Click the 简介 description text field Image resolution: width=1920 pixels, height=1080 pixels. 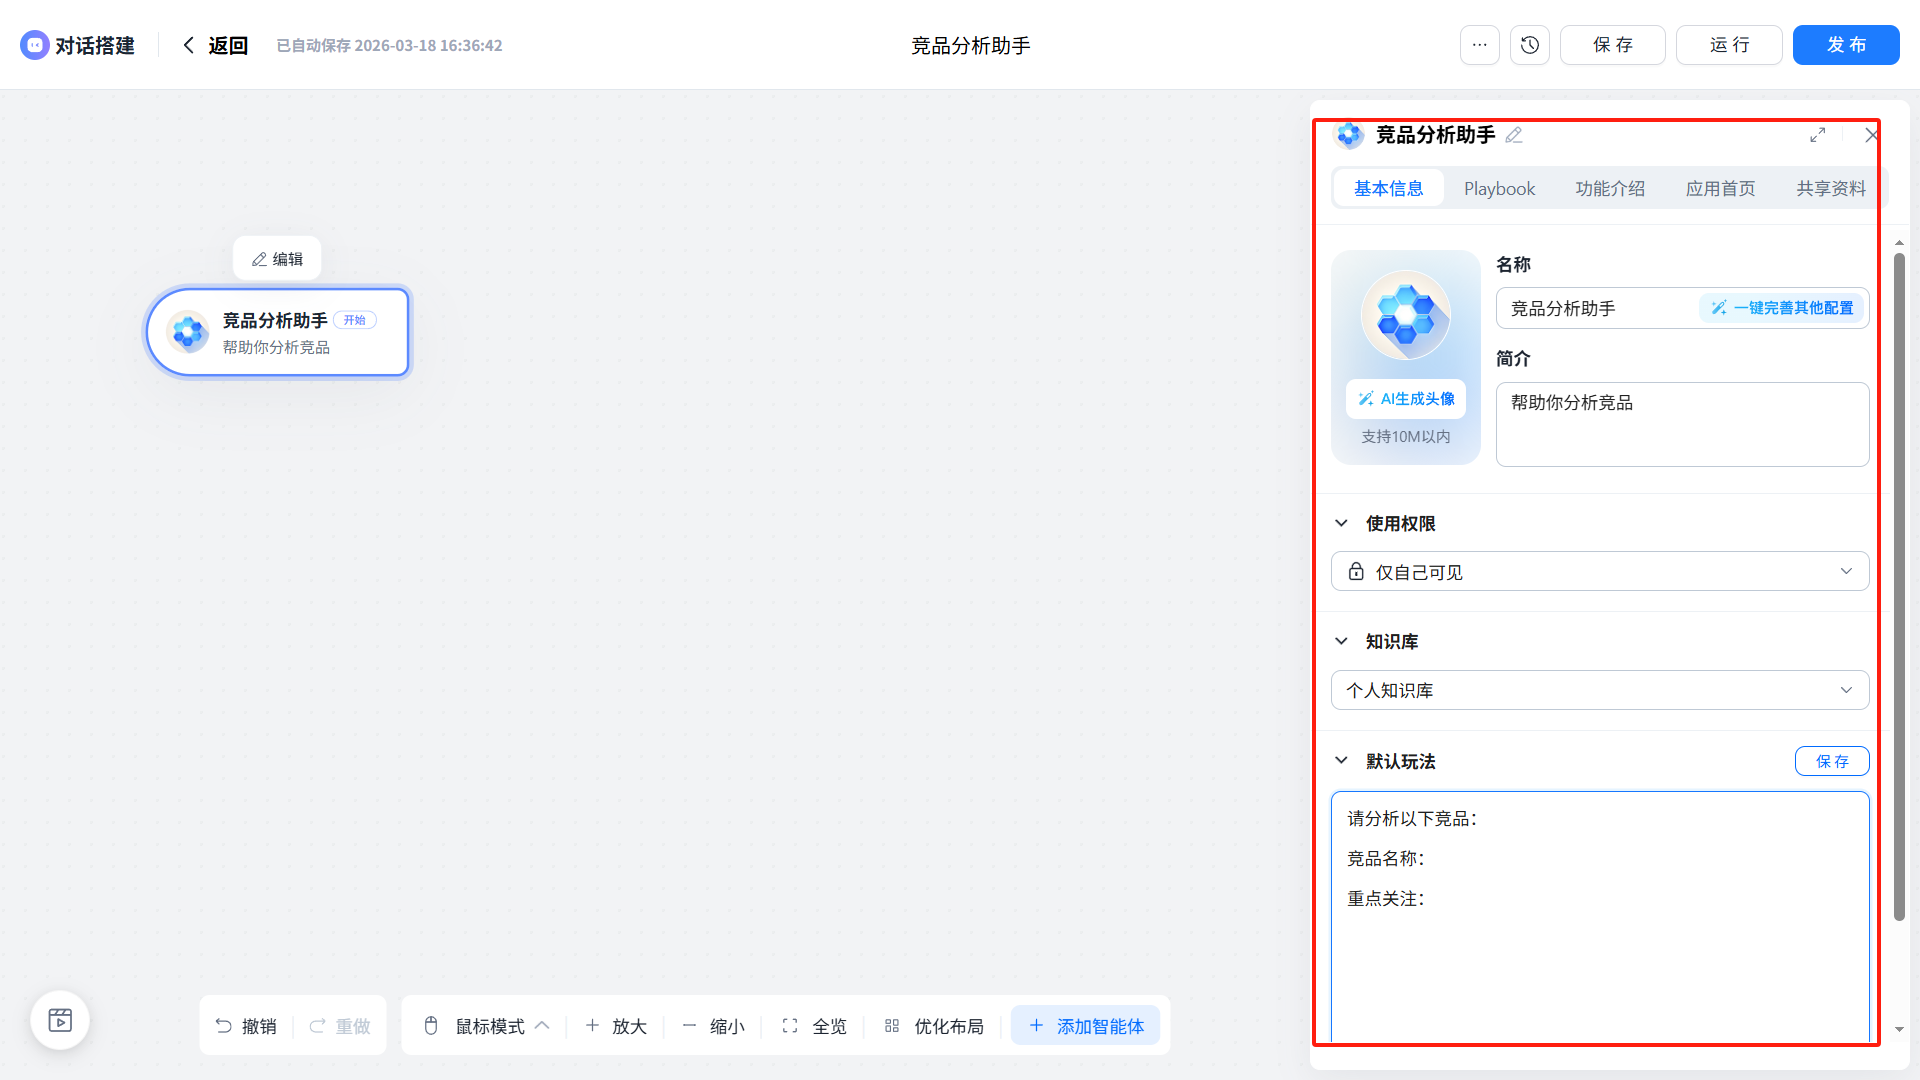coord(1681,424)
